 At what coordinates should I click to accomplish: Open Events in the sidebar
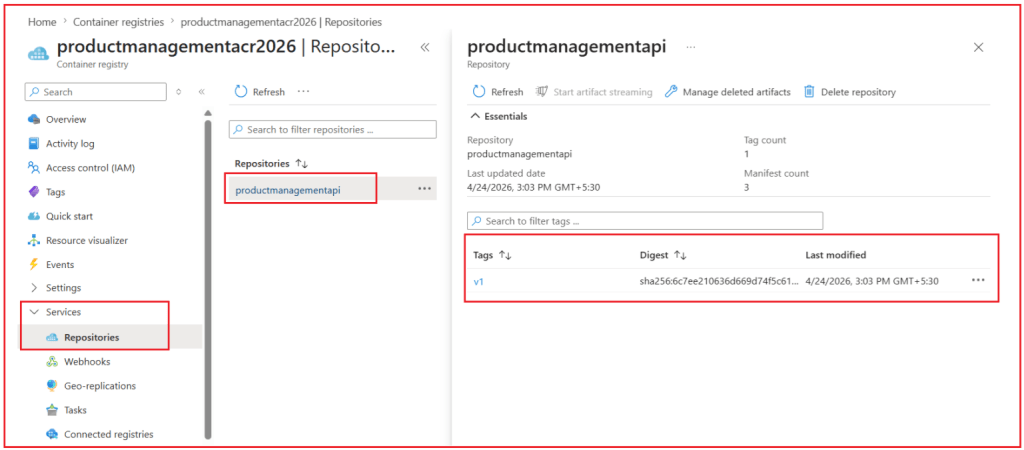pyautogui.click(x=59, y=265)
